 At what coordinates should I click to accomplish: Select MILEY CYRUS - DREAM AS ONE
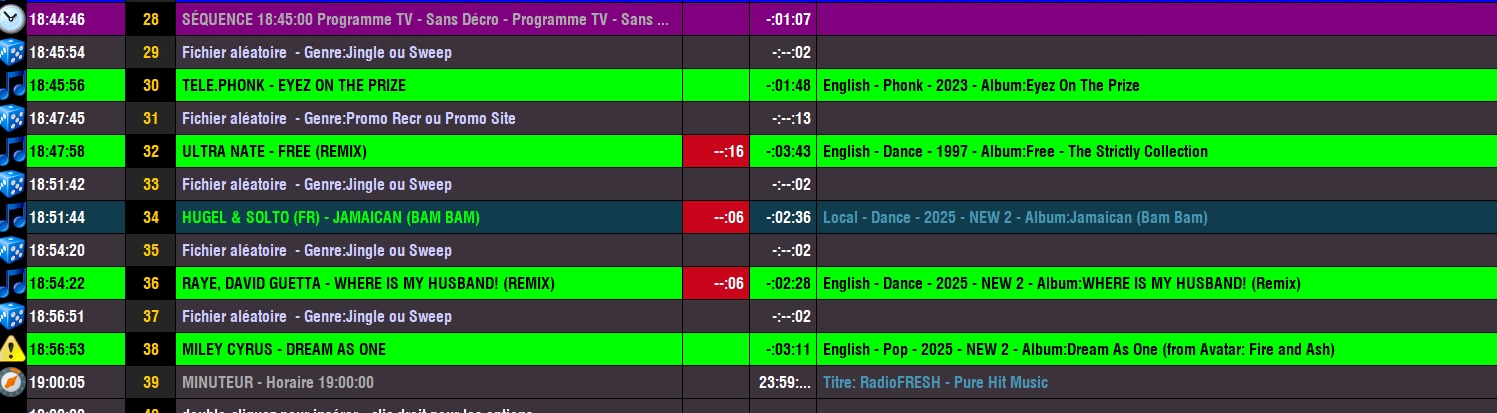[x=284, y=350]
